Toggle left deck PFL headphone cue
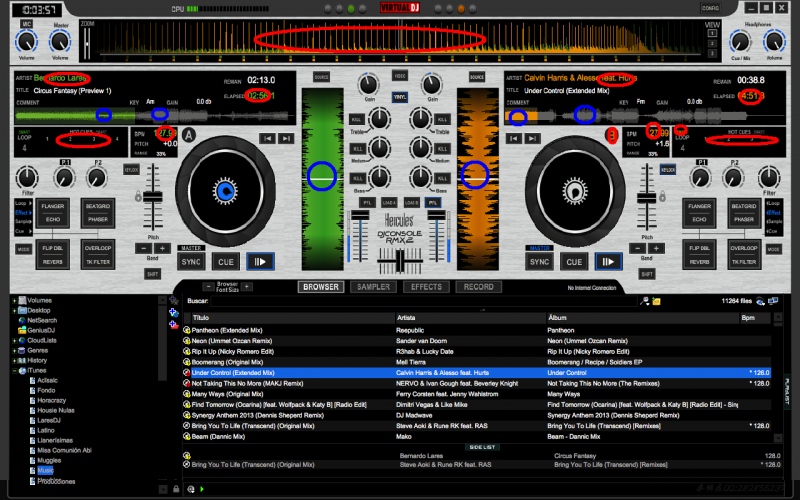This screenshot has height=500, width=800. point(367,203)
